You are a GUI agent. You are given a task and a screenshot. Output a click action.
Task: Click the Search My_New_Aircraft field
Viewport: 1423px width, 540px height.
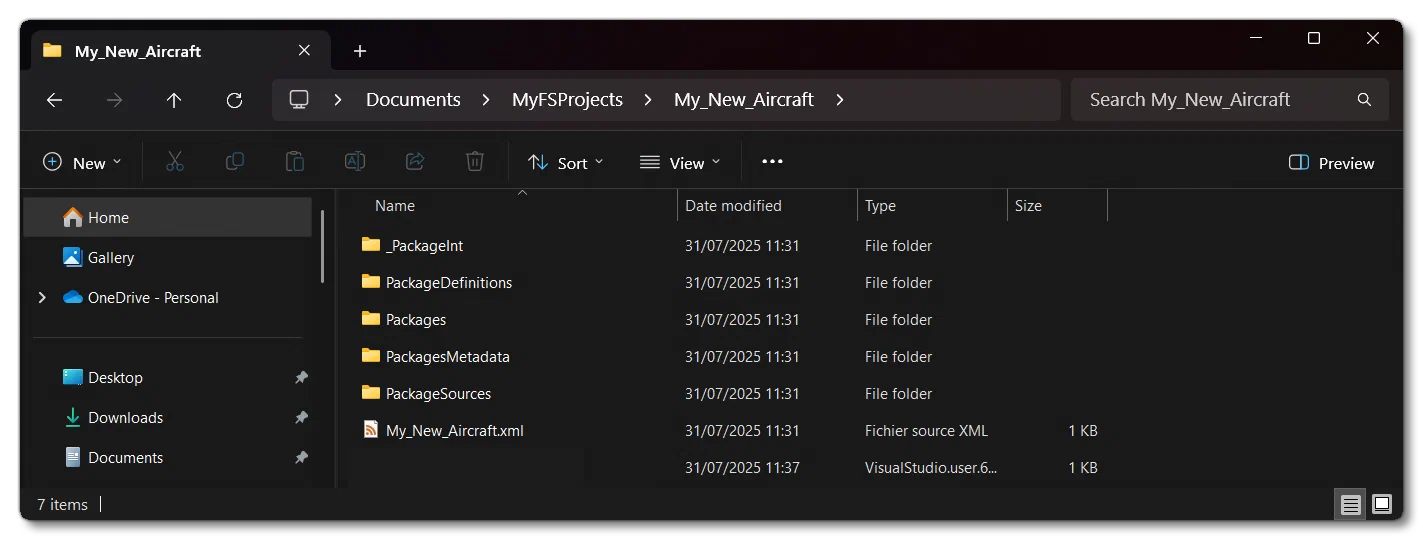click(1229, 100)
